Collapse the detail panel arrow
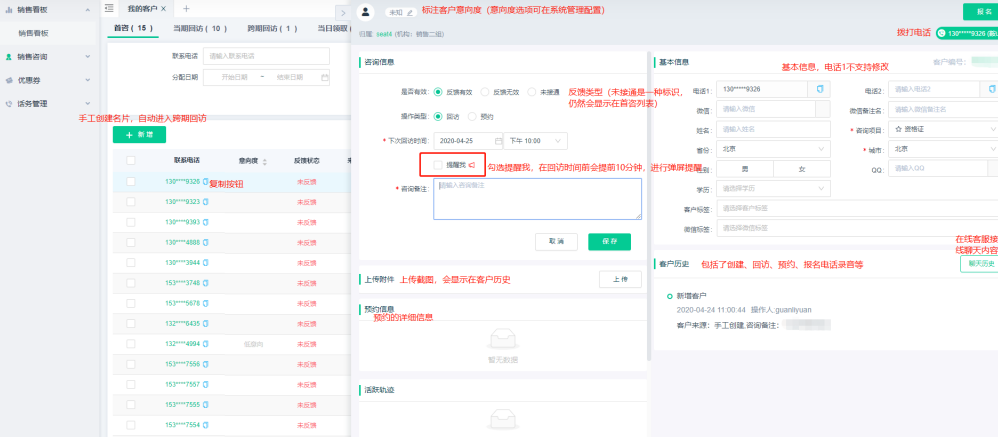This screenshot has width=998, height=437. click(342, 12)
